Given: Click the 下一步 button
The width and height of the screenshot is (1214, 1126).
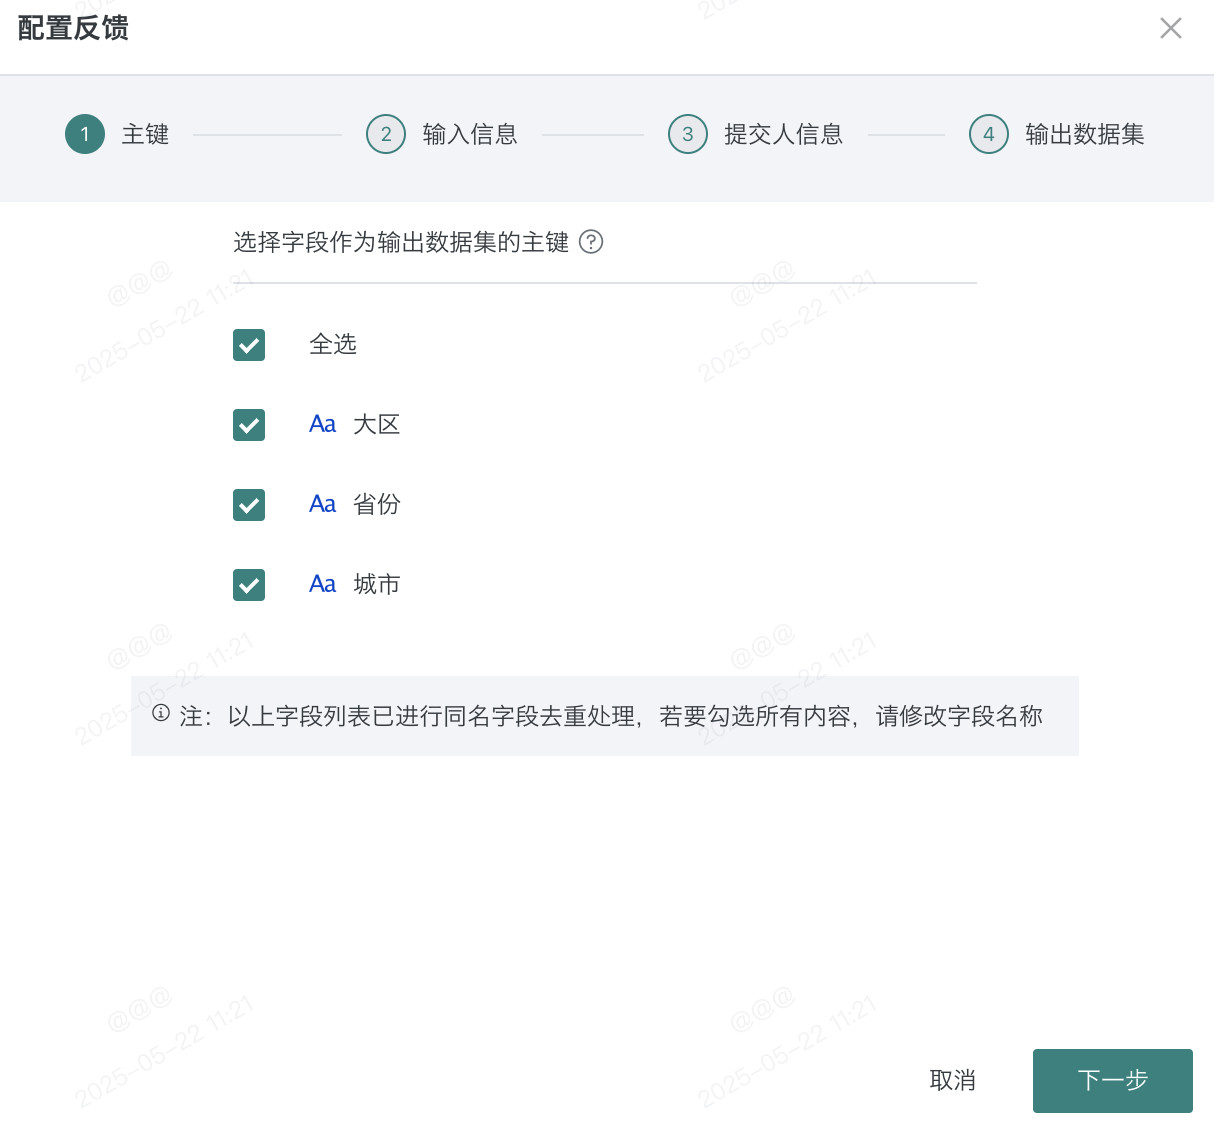Looking at the screenshot, I should click(1113, 1081).
